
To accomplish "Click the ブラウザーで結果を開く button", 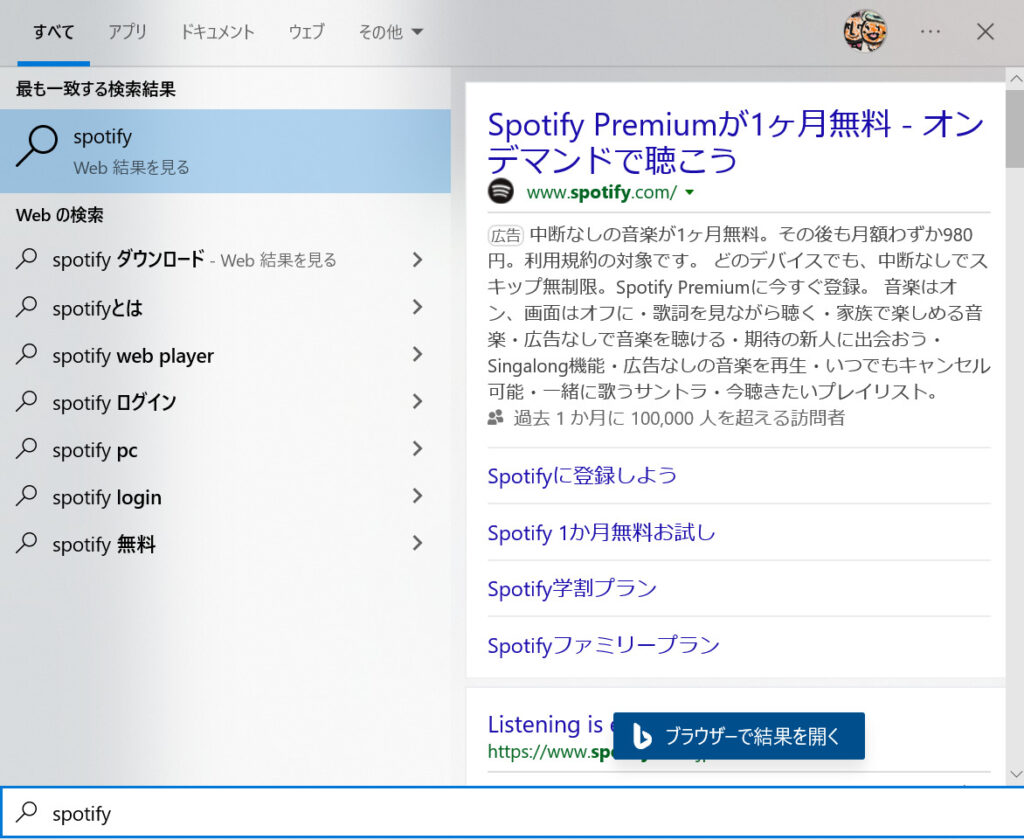I will click(x=739, y=736).
